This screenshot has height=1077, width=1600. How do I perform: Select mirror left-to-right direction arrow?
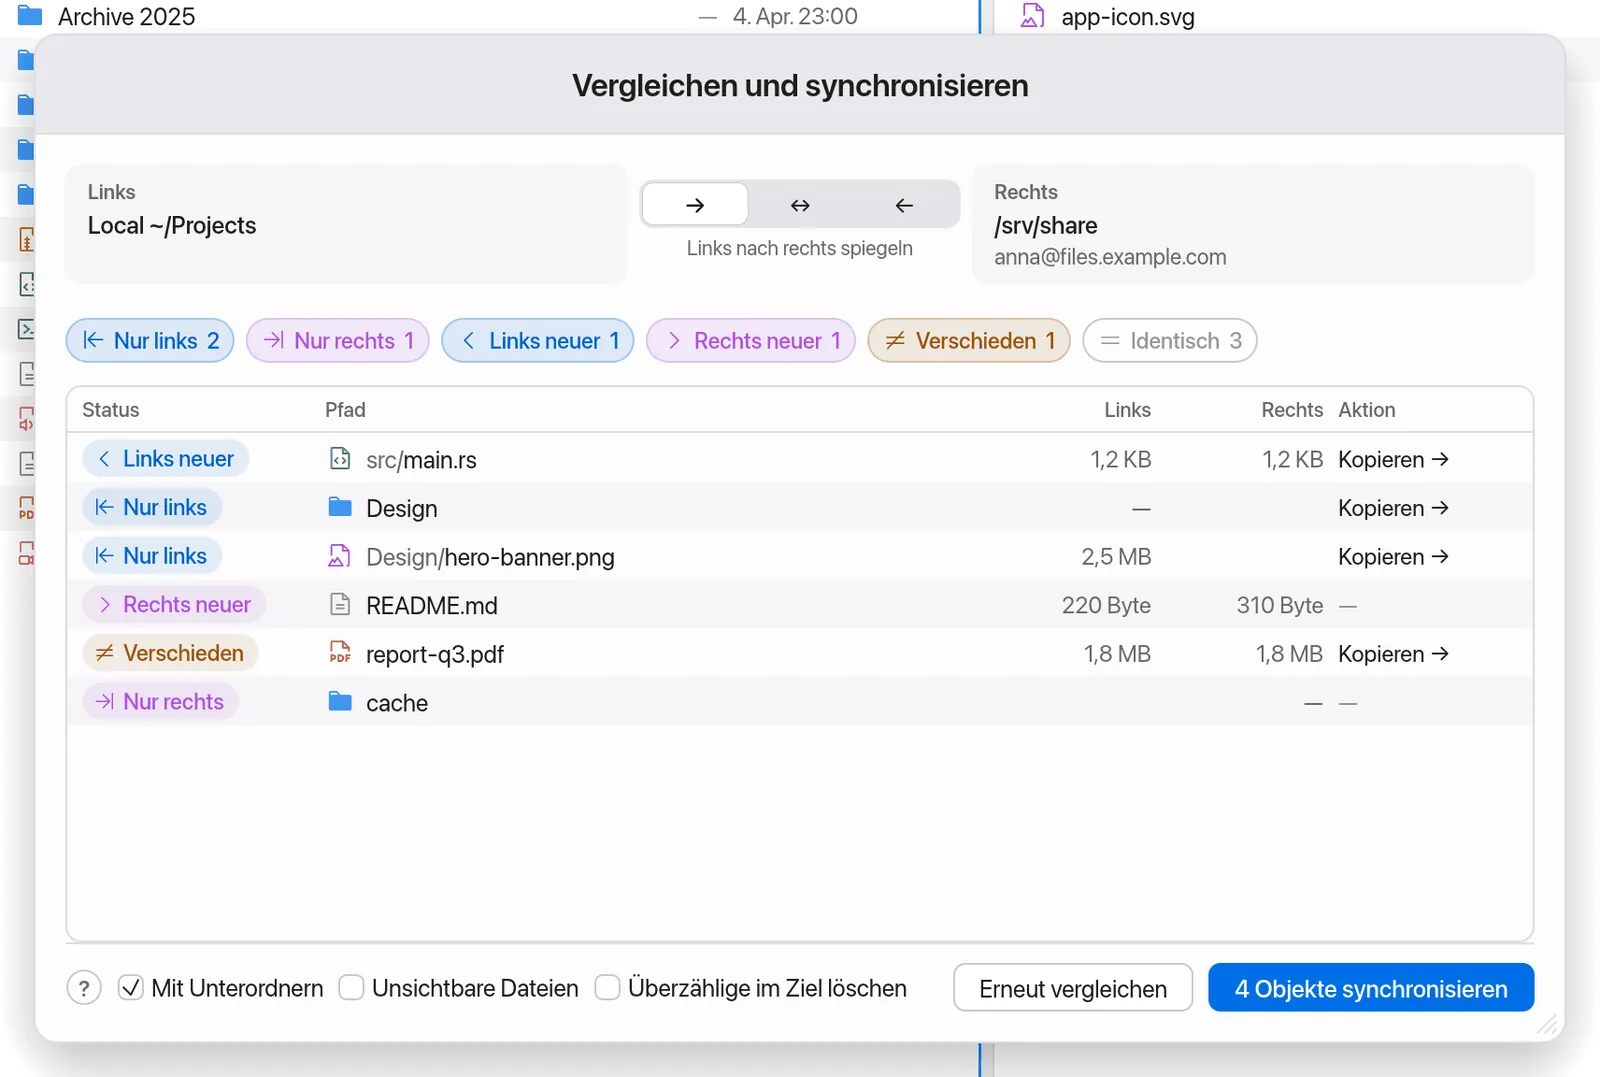pyautogui.click(x=695, y=205)
